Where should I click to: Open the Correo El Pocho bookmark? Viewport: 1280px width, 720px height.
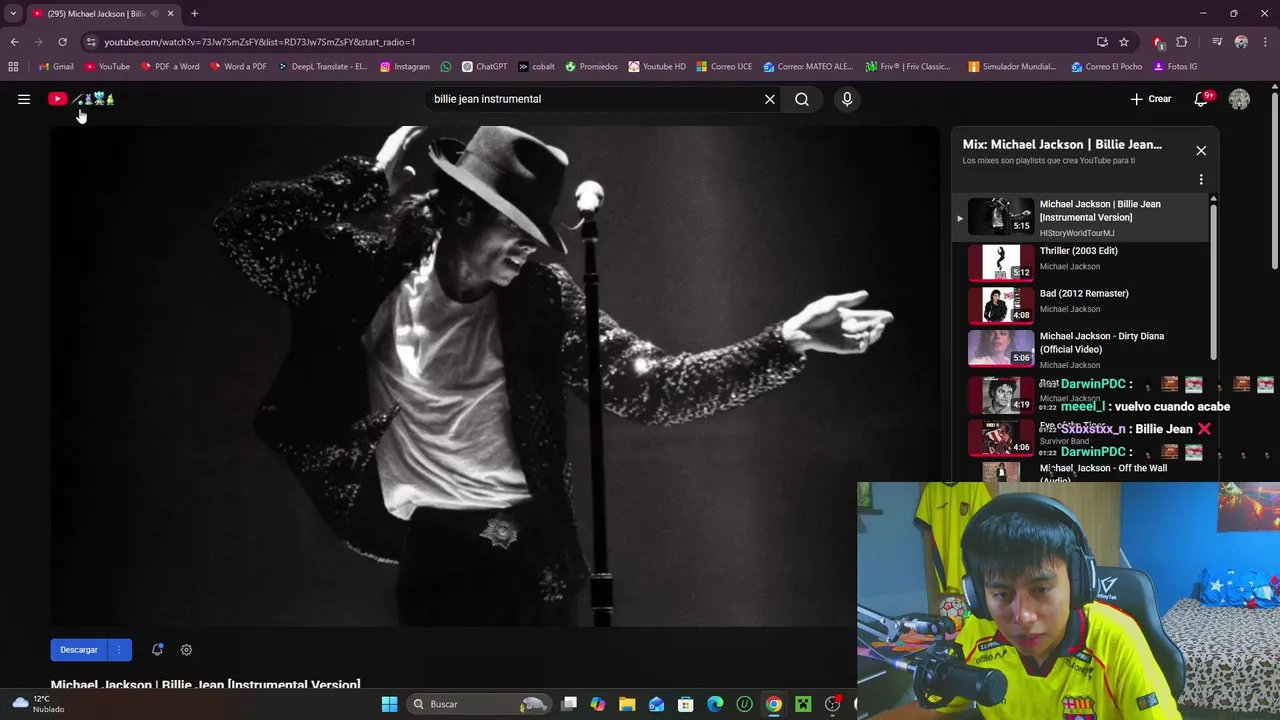1106,67
